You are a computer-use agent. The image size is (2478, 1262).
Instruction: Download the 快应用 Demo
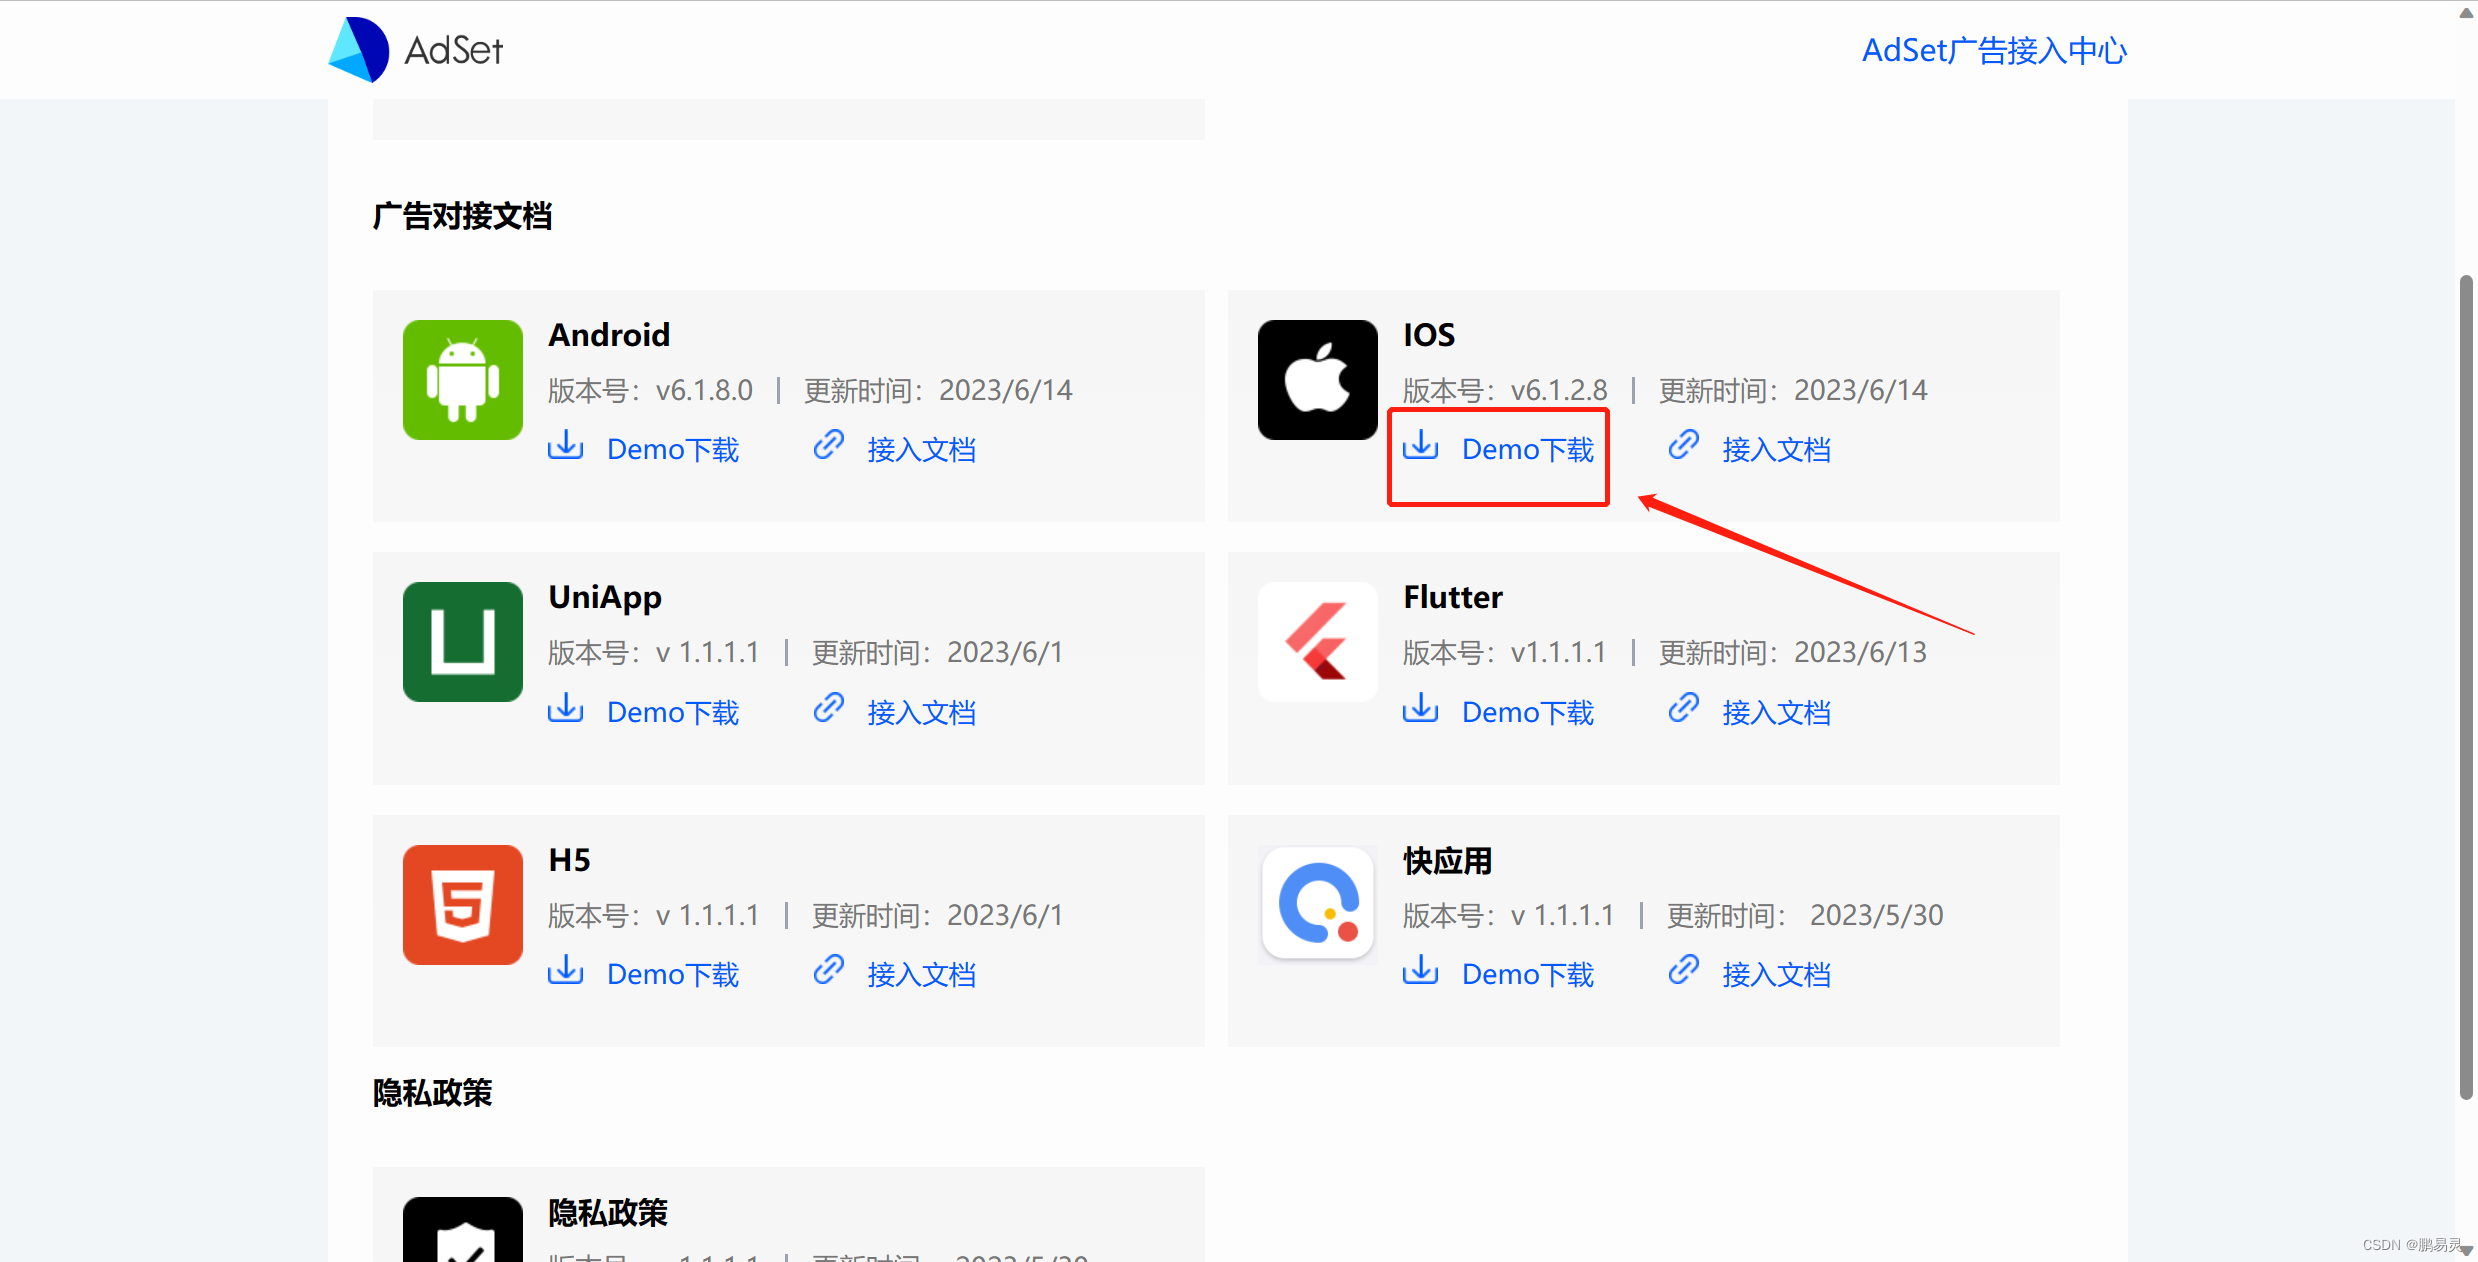(1528, 975)
